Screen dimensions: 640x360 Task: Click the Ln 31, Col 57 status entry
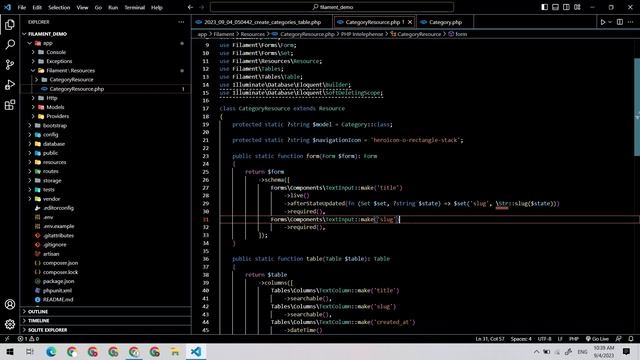(489, 339)
